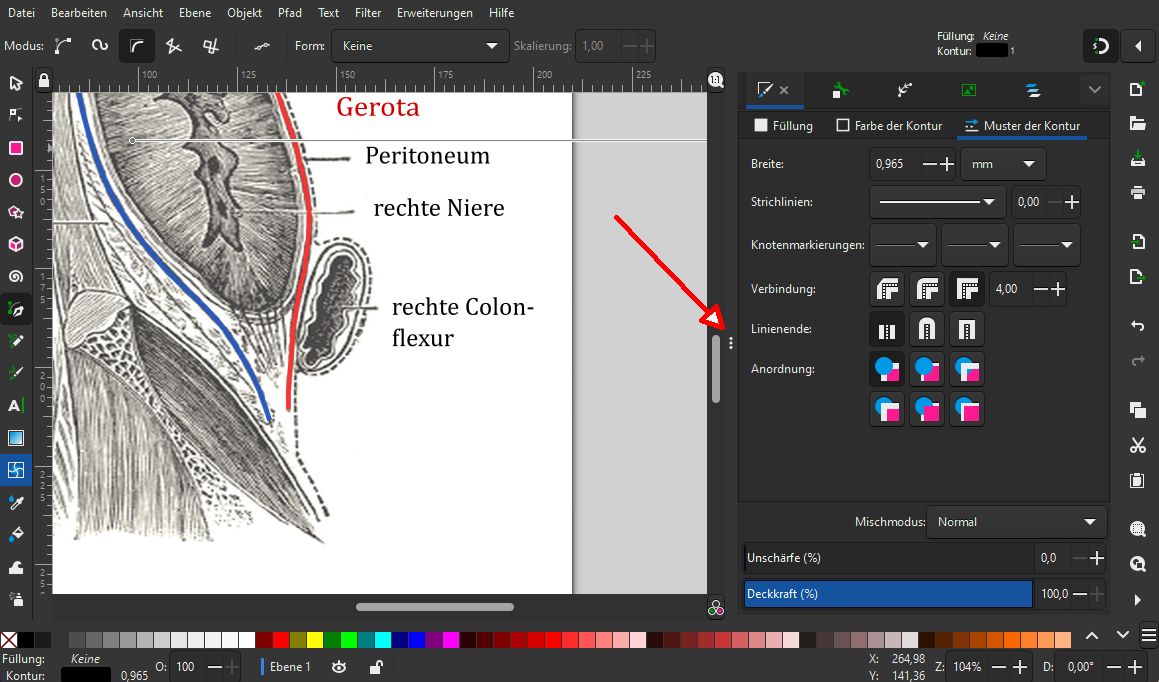Open the Strichlinien dash pattern dropdown
The height and width of the screenshot is (682, 1159).
coord(937,202)
